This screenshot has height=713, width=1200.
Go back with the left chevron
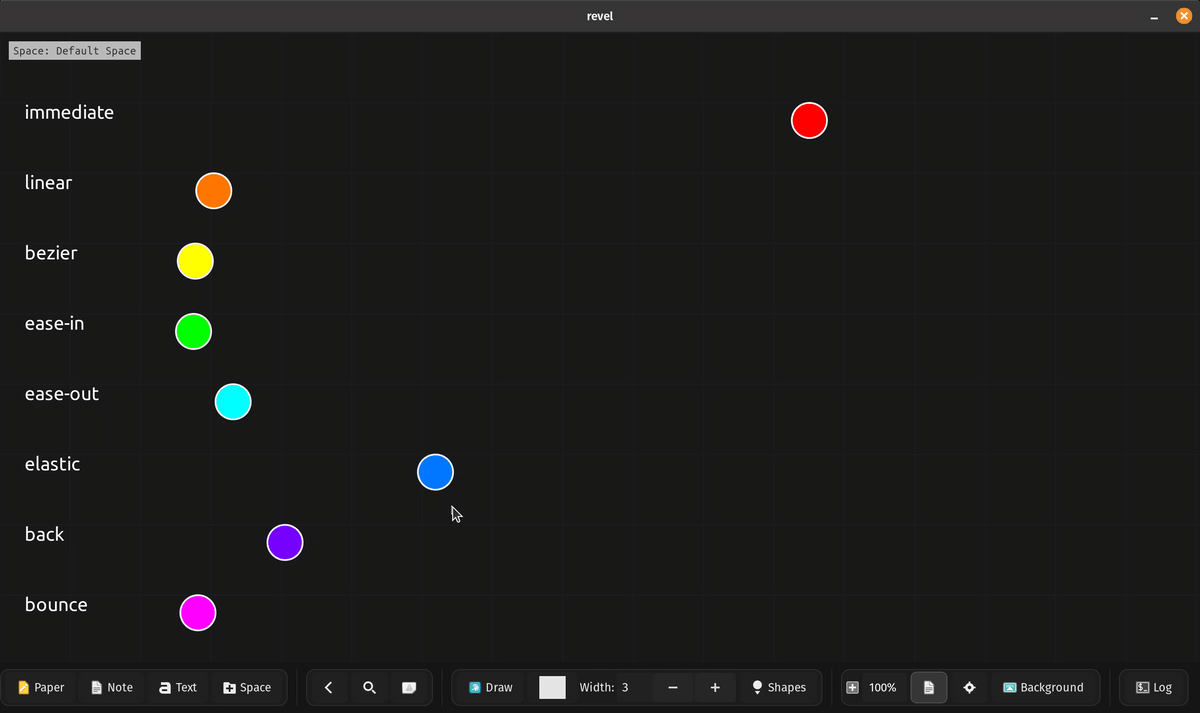click(x=328, y=687)
